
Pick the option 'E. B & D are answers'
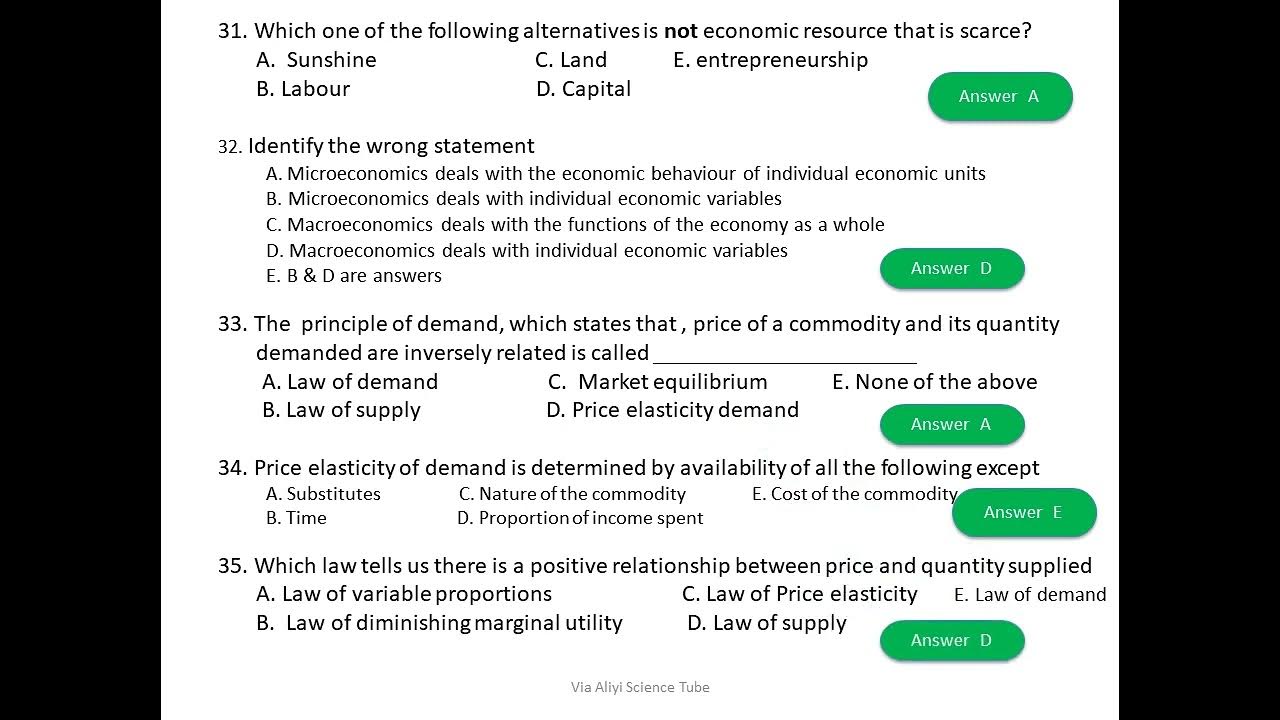(x=354, y=276)
